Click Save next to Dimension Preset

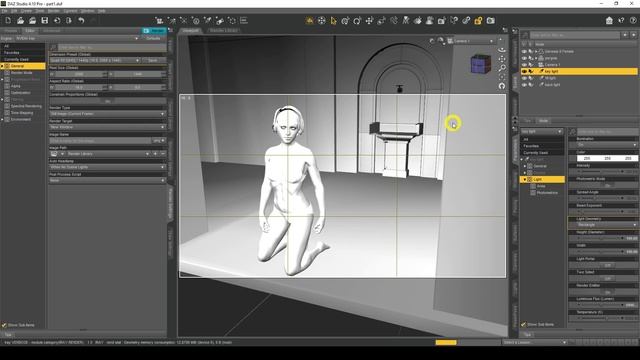(153, 60)
